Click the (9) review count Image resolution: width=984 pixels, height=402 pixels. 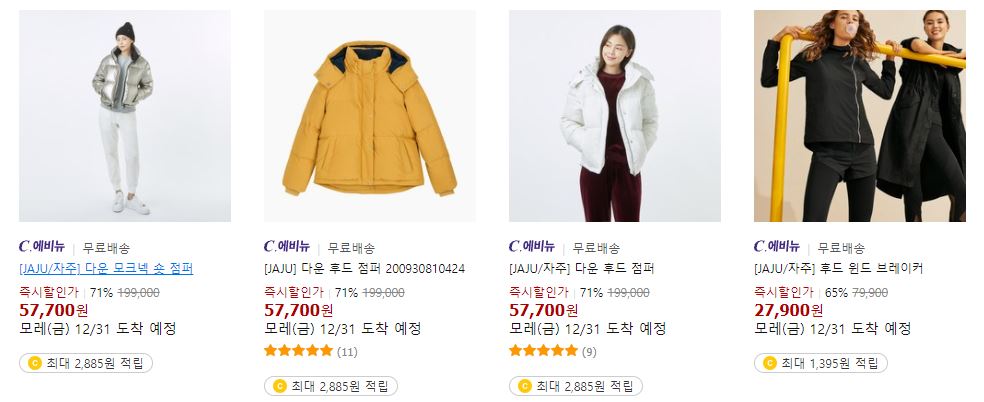589,352
